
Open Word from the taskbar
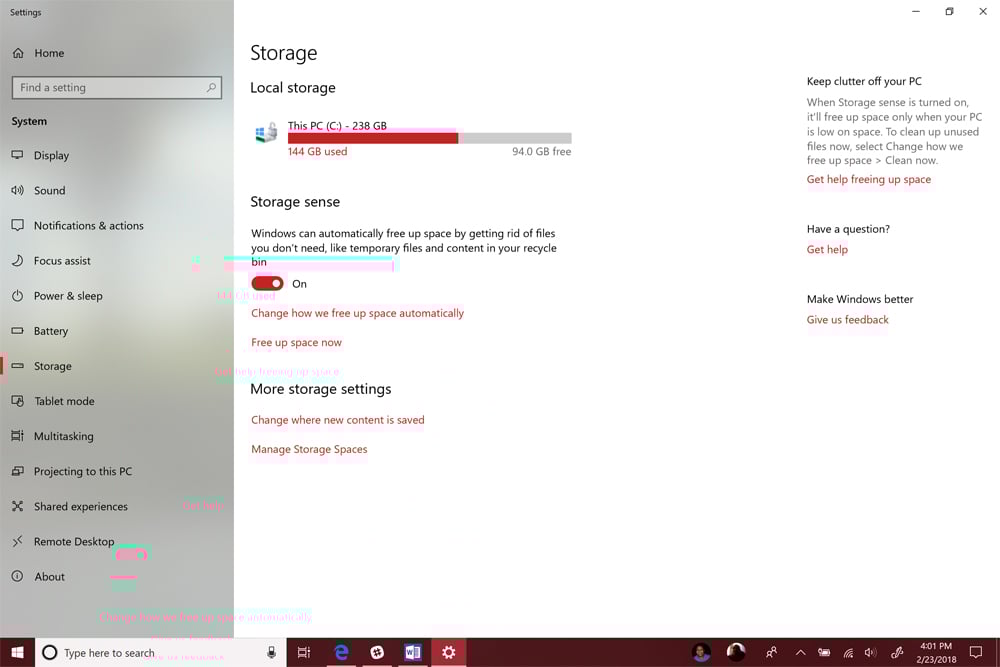tap(413, 652)
